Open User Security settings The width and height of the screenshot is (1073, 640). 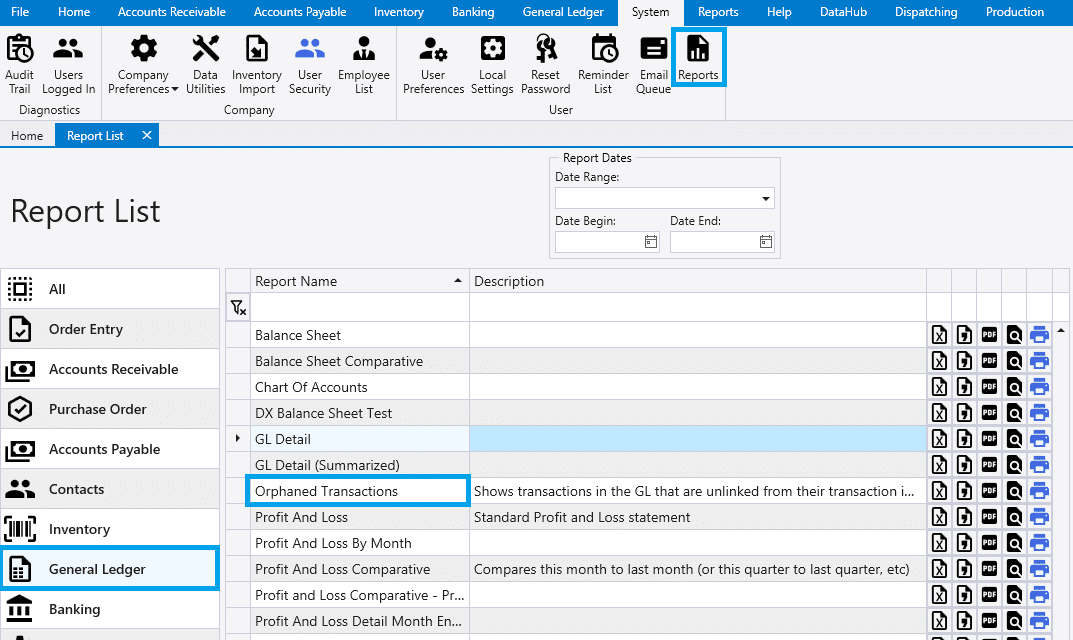(x=309, y=65)
